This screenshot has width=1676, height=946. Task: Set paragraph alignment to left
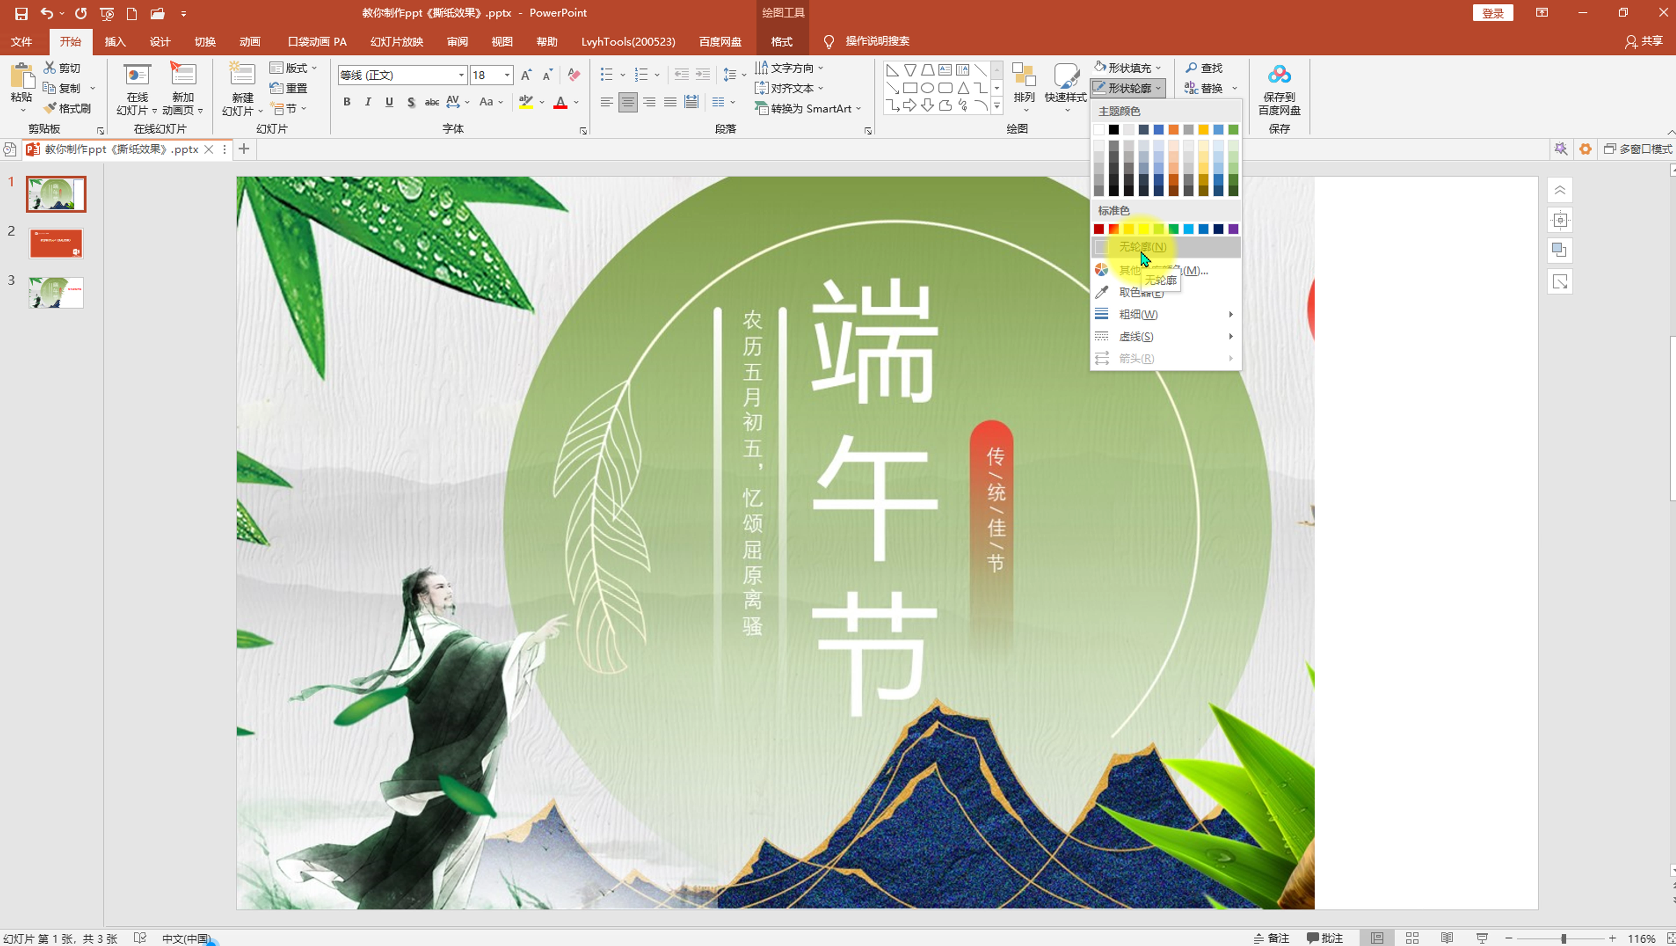(606, 102)
